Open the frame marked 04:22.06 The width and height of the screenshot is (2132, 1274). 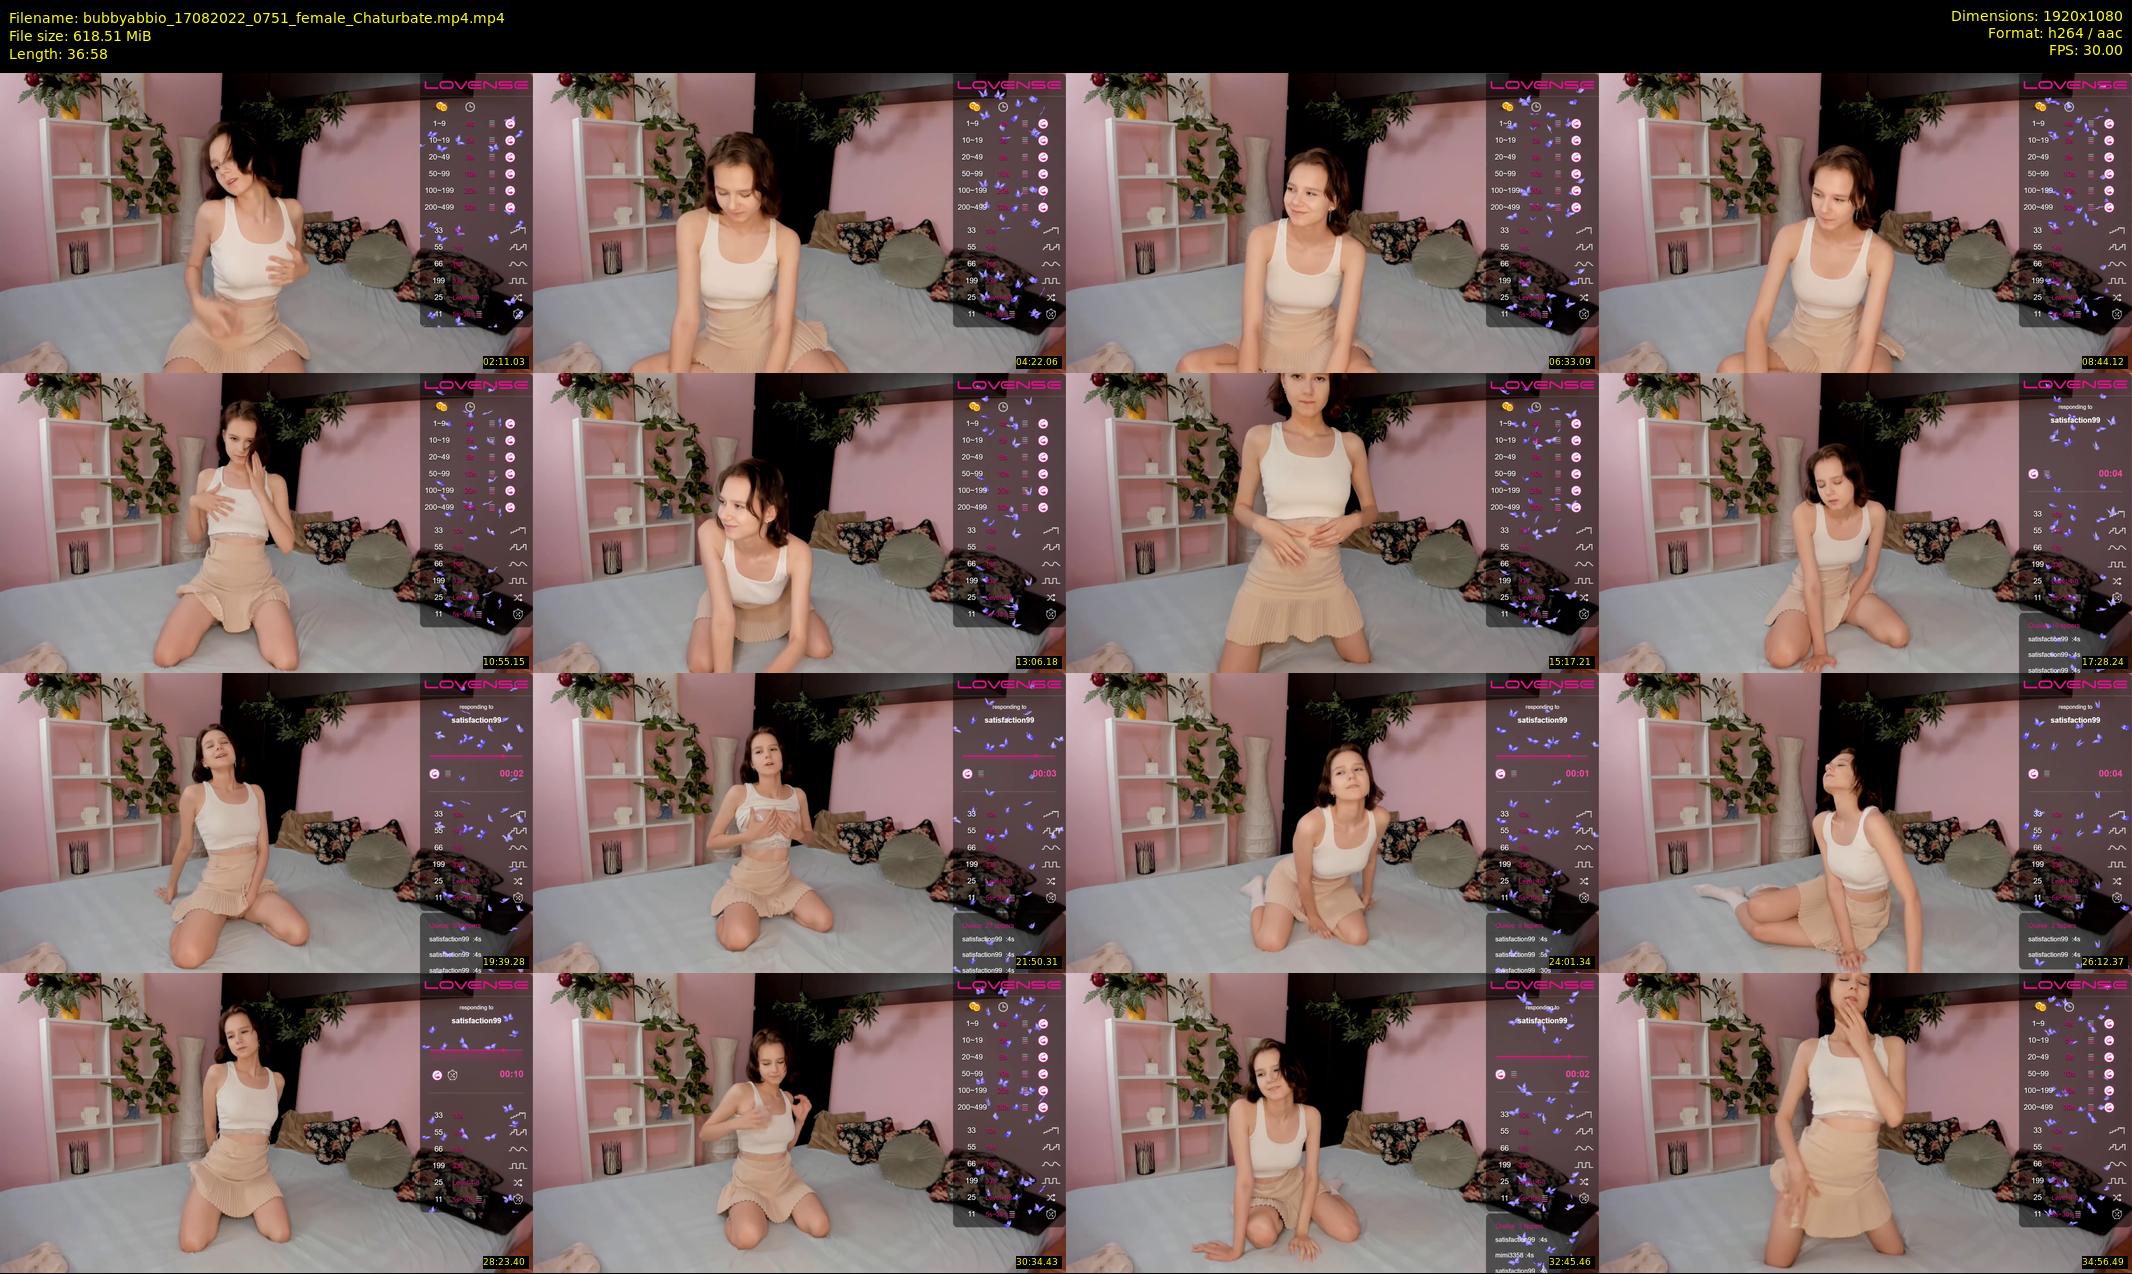(799, 222)
